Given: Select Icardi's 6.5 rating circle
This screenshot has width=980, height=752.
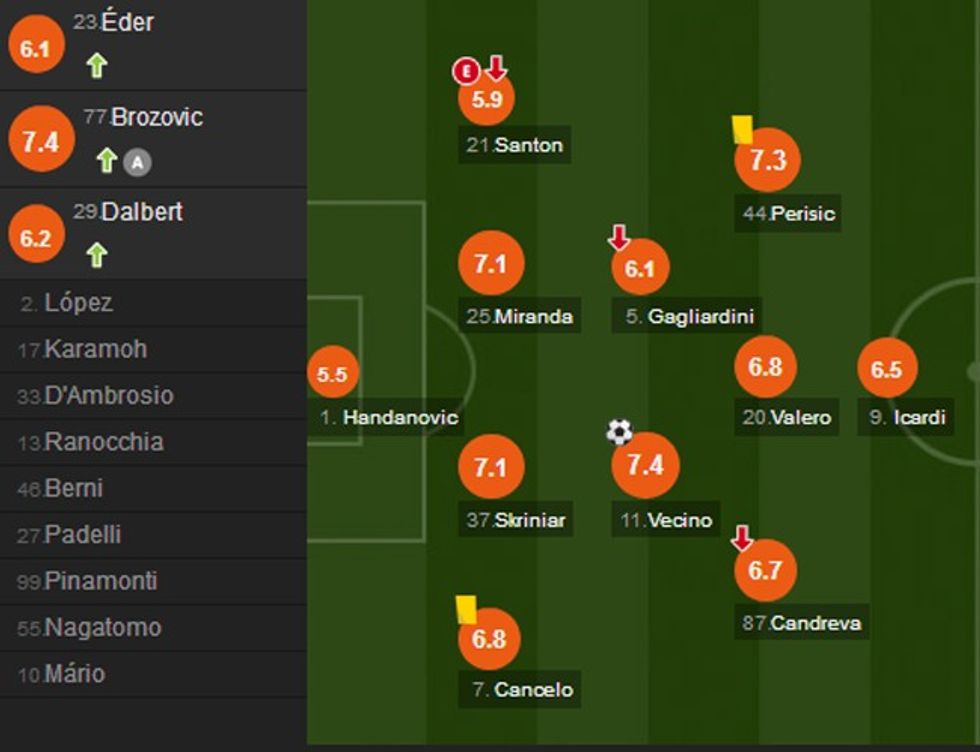Looking at the screenshot, I should pyautogui.click(x=886, y=369).
